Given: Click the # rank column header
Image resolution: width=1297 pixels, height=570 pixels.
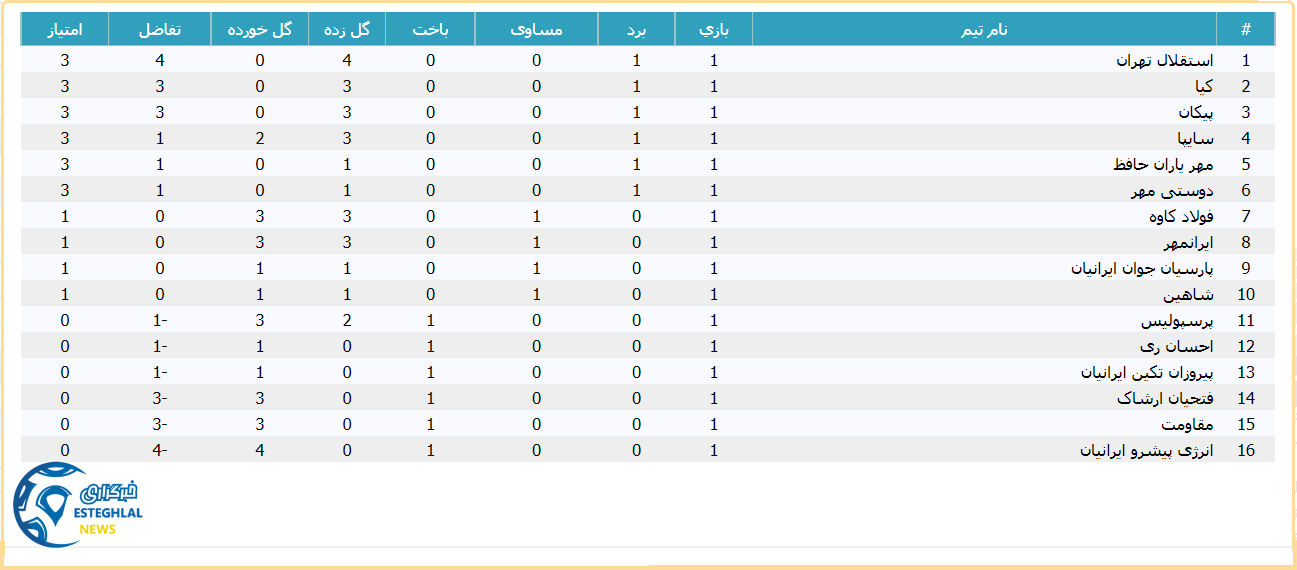Looking at the screenshot, I should 1245,30.
